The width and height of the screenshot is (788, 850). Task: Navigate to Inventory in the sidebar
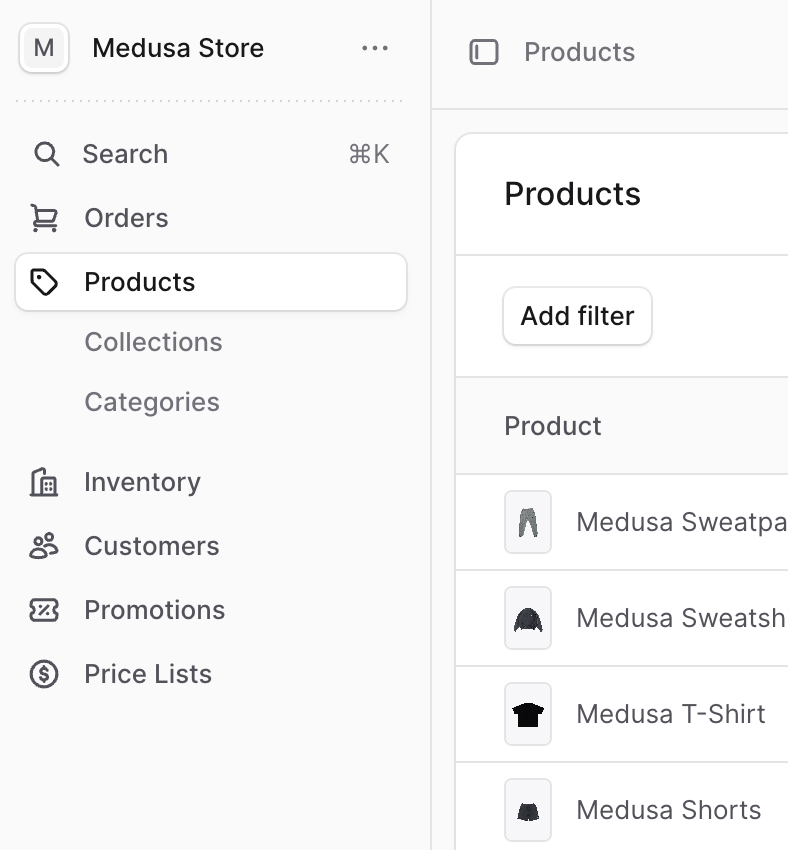142,482
